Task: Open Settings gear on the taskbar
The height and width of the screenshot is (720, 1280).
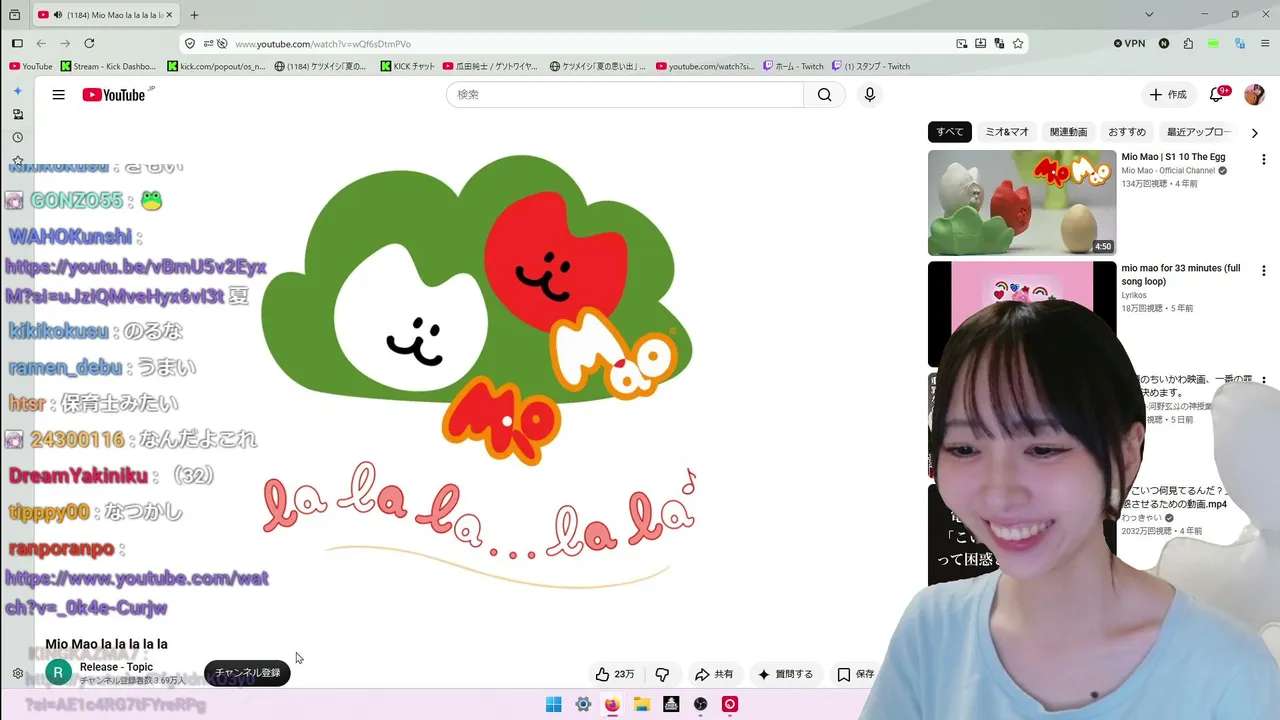Action: point(583,704)
